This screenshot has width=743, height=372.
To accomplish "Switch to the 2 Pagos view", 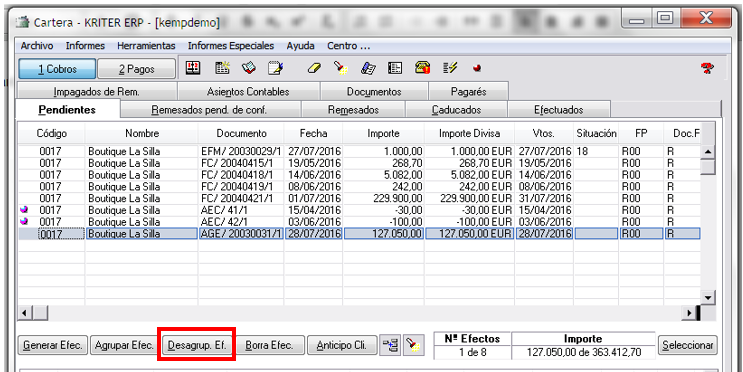I will click(136, 69).
